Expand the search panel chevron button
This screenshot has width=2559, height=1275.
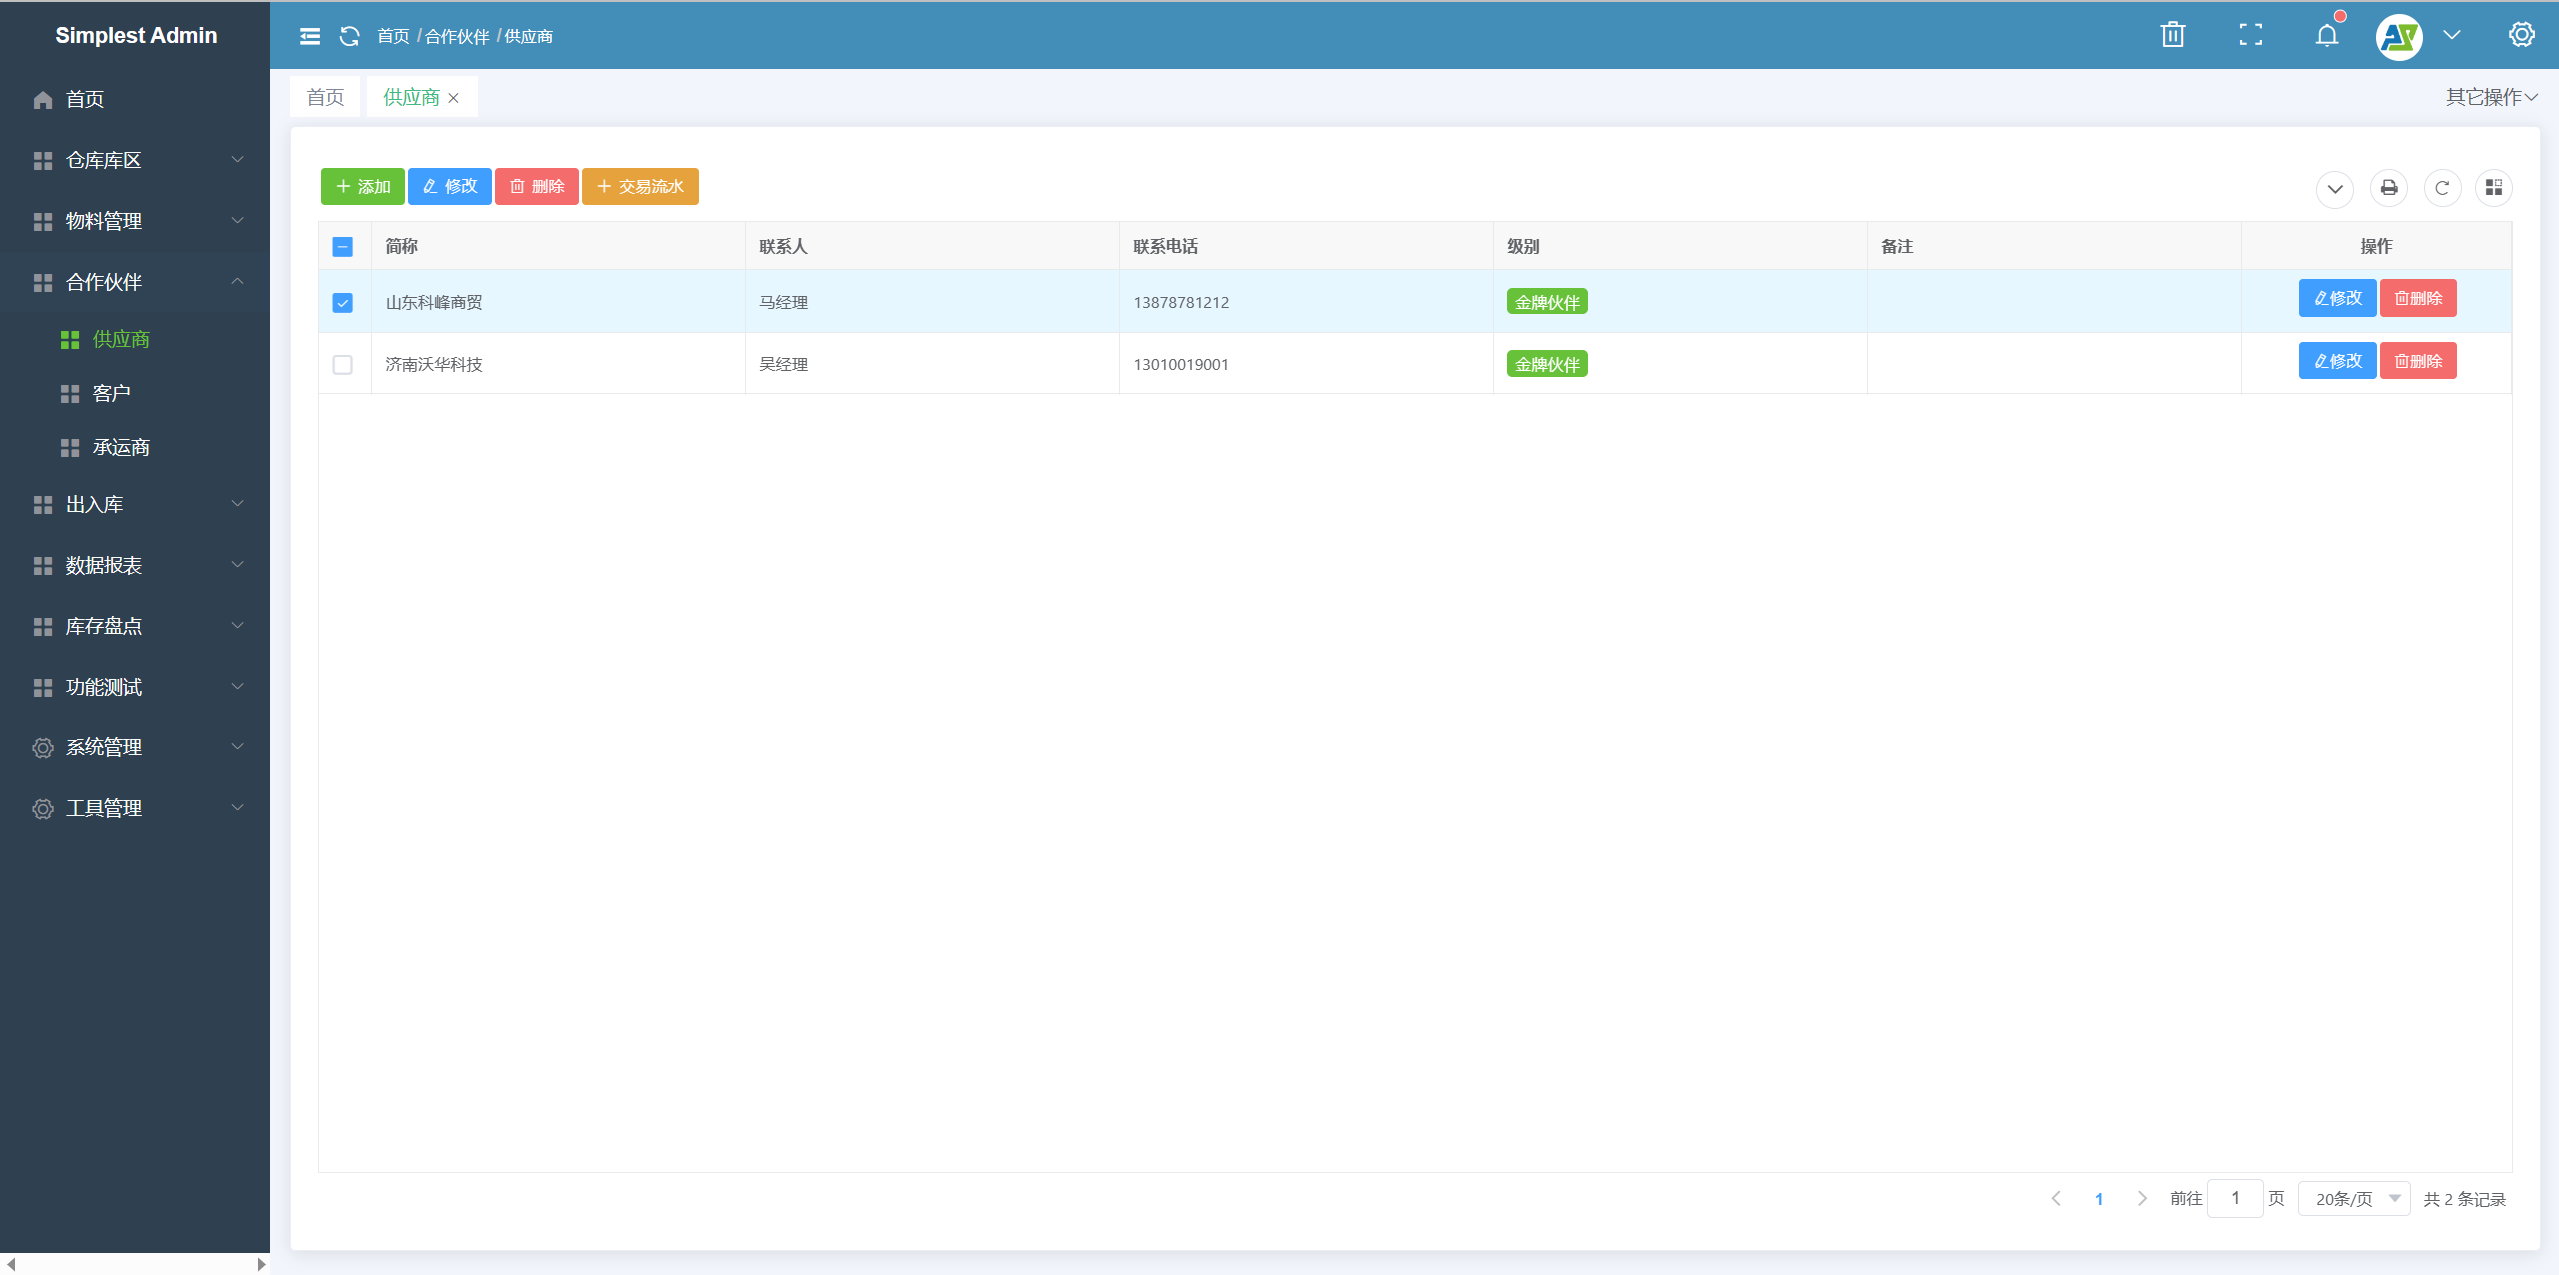2335,189
